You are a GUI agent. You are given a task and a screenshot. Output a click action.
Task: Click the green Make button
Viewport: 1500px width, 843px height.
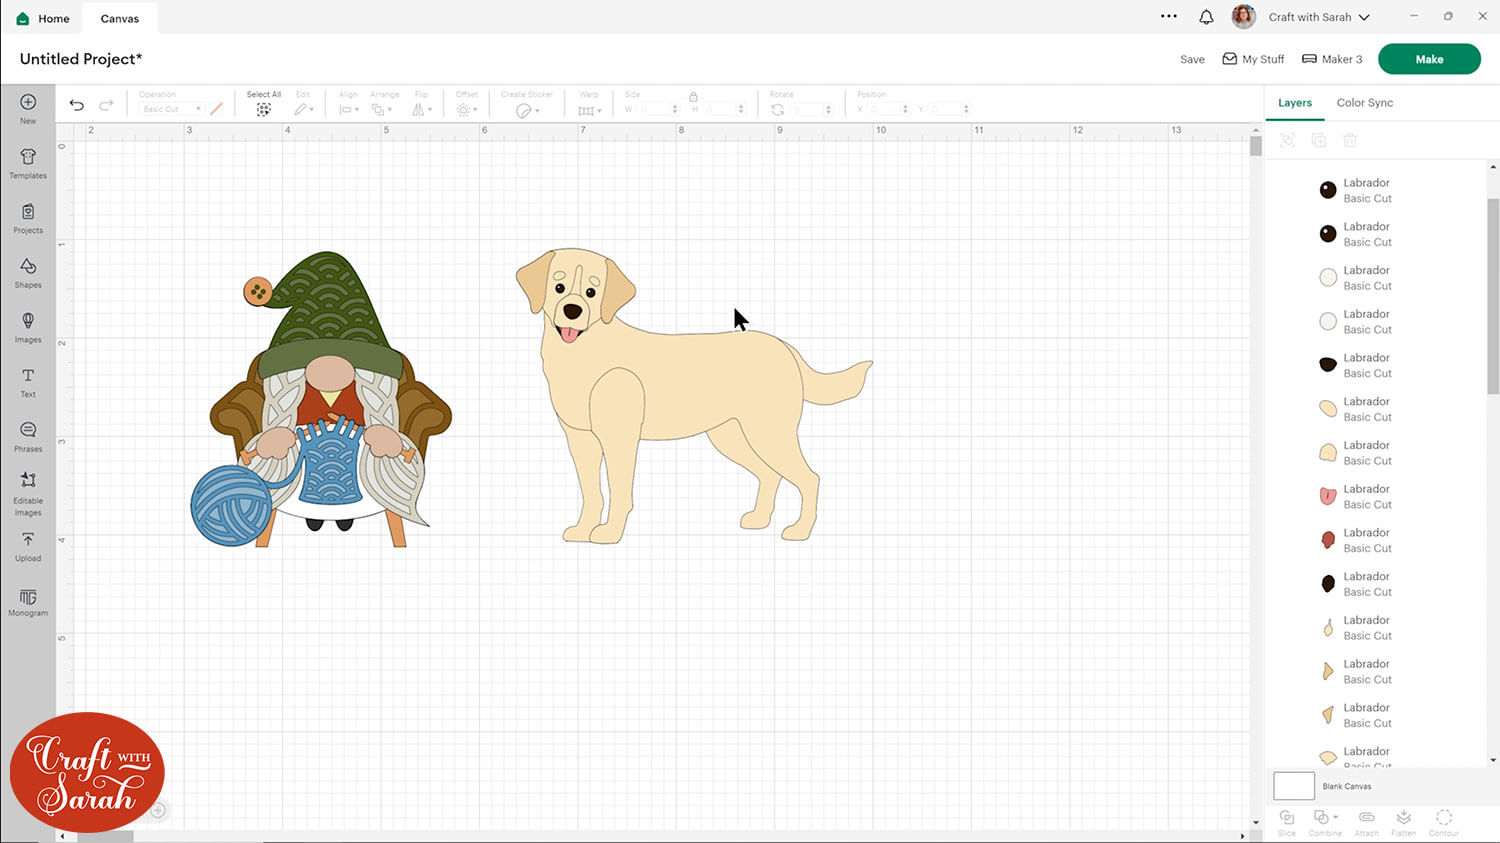click(x=1428, y=59)
